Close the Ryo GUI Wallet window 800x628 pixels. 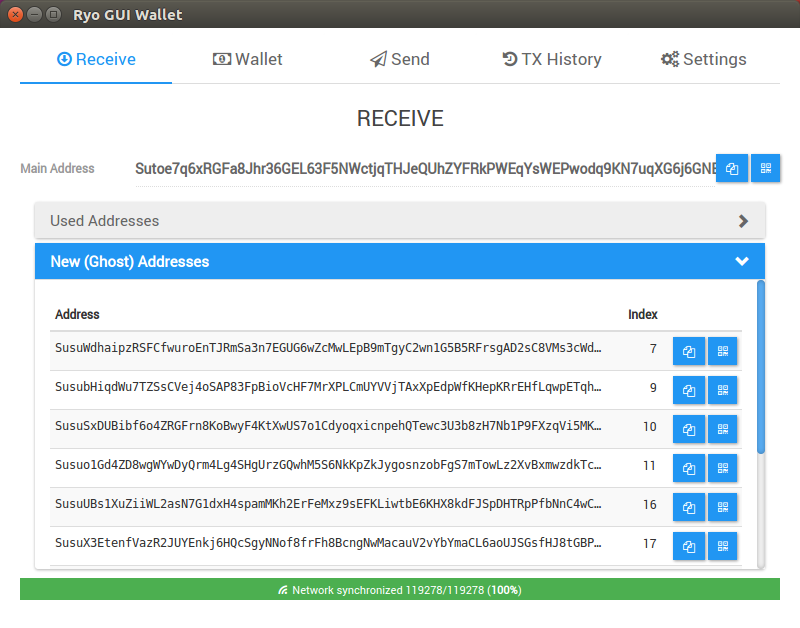15,14
